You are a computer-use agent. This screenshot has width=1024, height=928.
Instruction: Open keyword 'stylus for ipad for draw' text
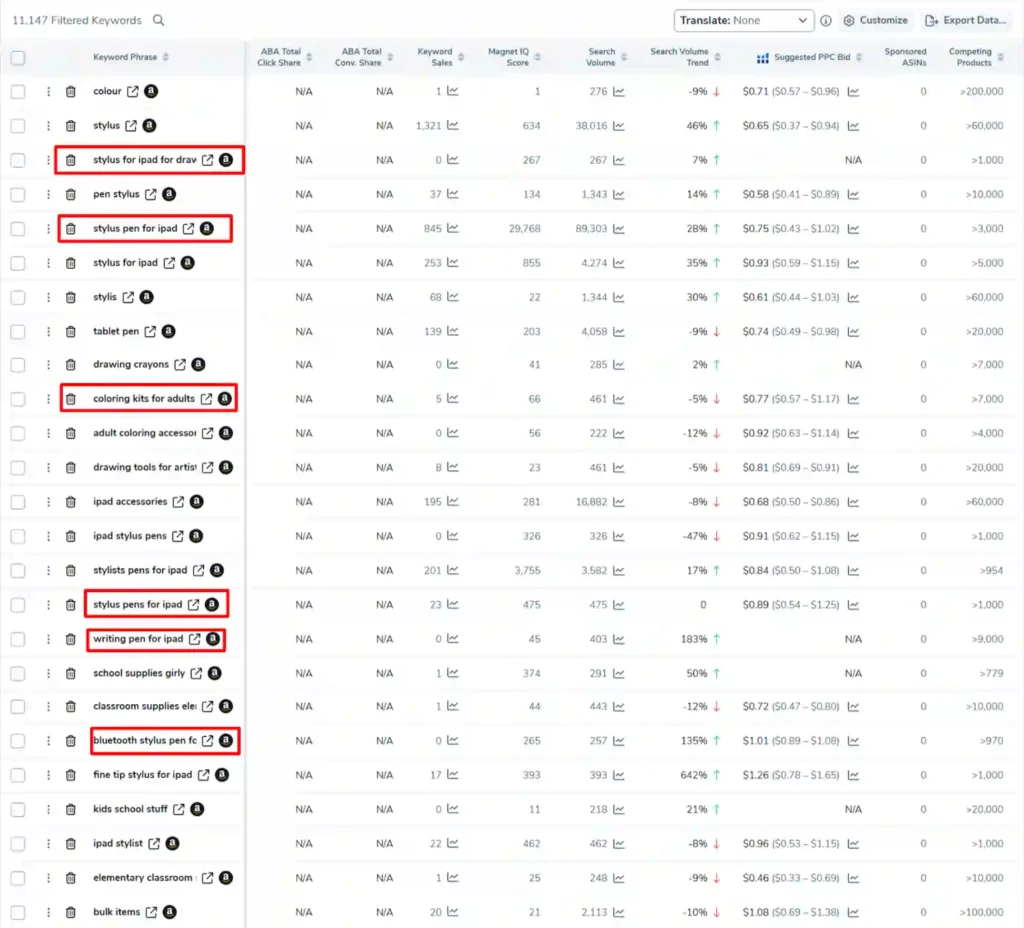click(x=144, y=160)
